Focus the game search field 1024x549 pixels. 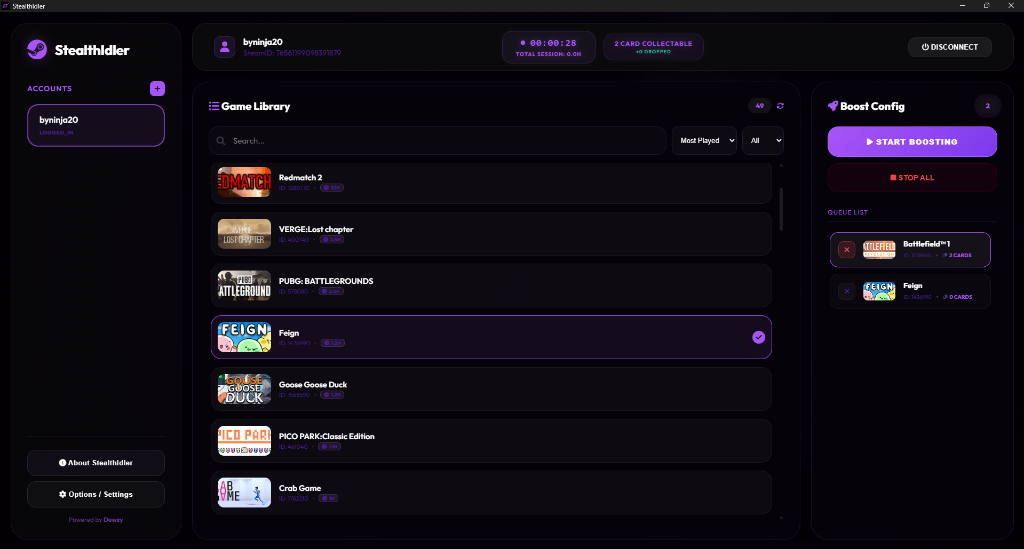click(x=438, y=141)
